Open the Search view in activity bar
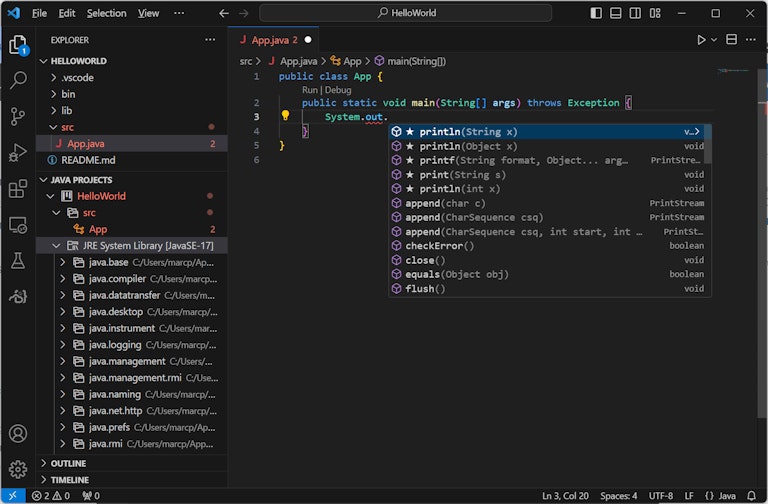The width and height of the screenshot is (768, 504). pyautogui.click(x=18, y=81)
